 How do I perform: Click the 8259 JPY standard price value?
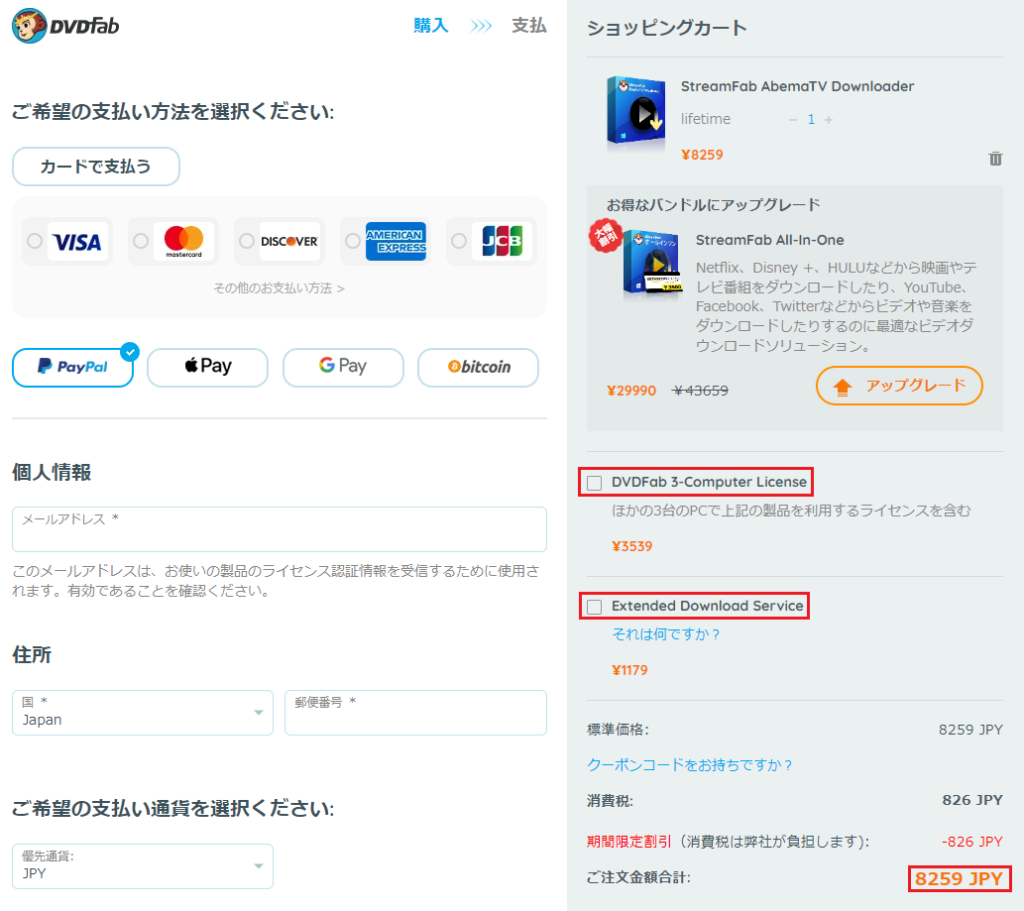pos(970,729)
